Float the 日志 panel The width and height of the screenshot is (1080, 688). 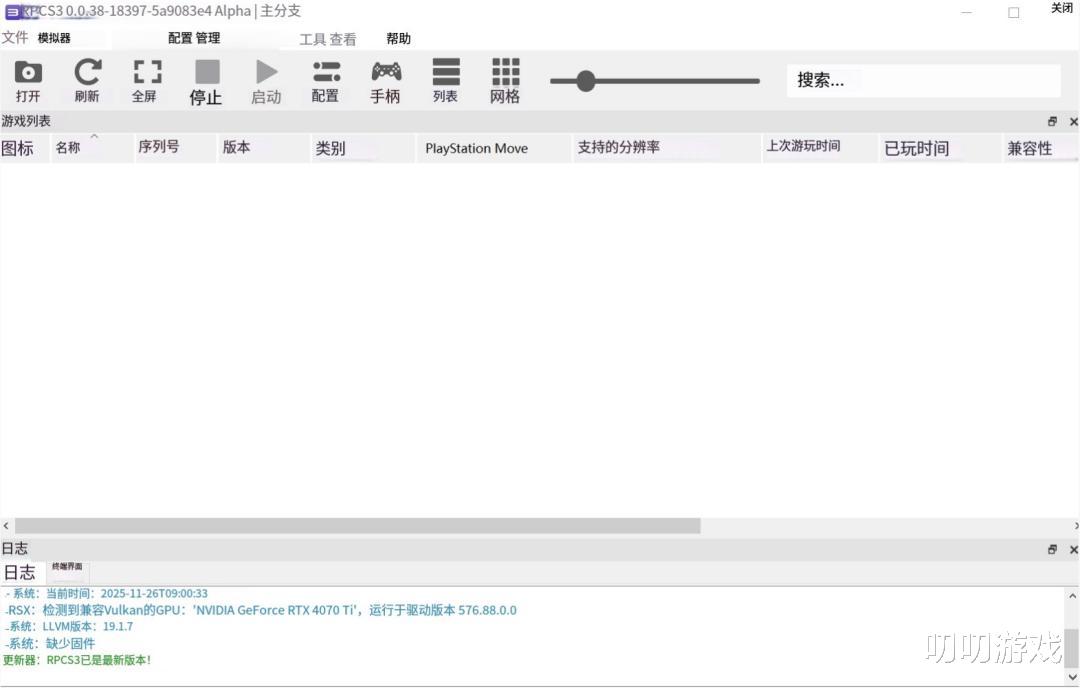(1052, 549)
